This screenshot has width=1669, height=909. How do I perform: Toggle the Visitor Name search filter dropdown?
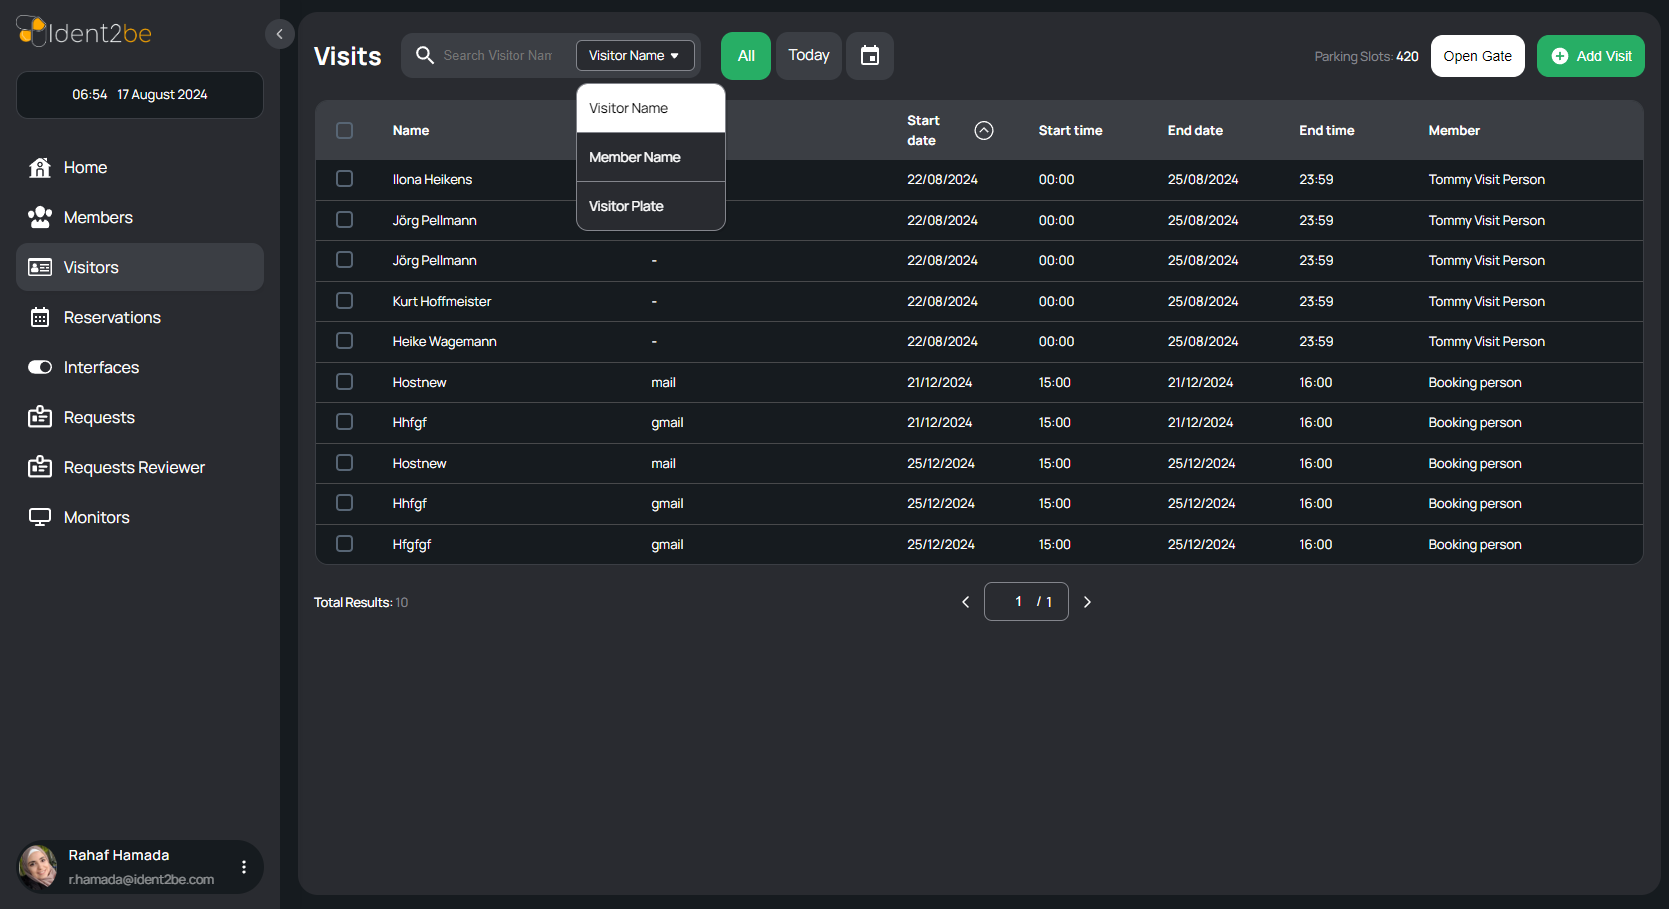pos(635,55)
